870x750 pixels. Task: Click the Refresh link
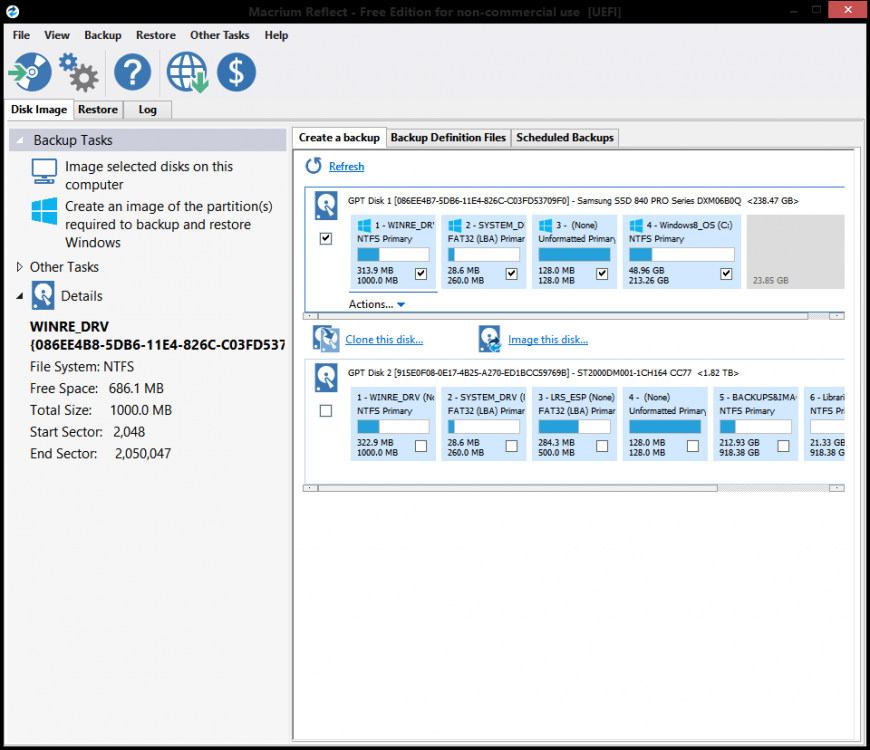pyautogui.click(x=346, y=166)
